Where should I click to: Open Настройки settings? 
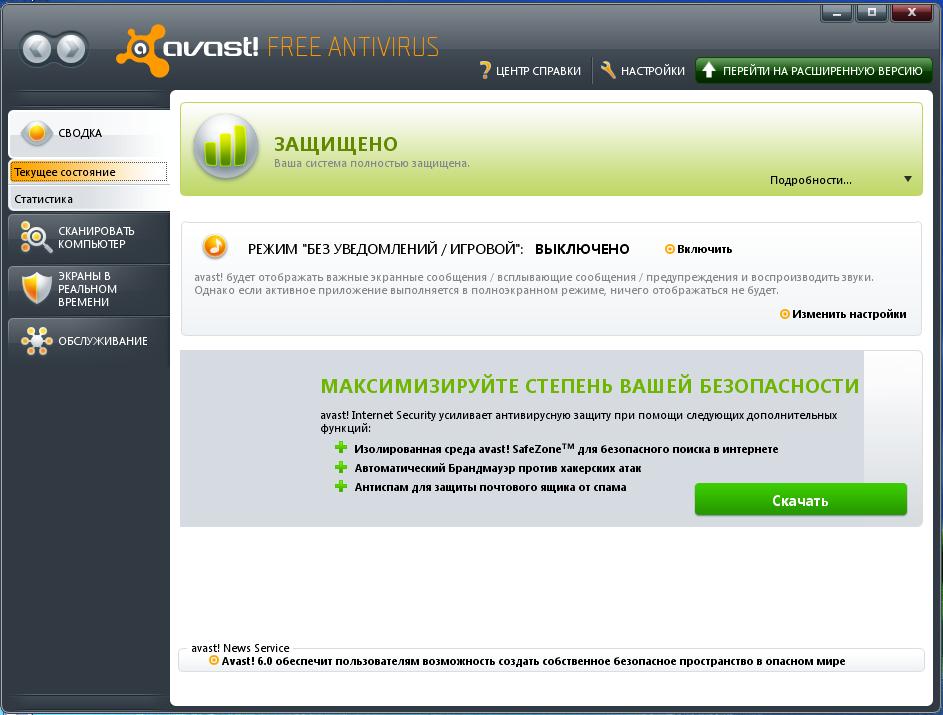pyautogui.click(x=642, y=71)
